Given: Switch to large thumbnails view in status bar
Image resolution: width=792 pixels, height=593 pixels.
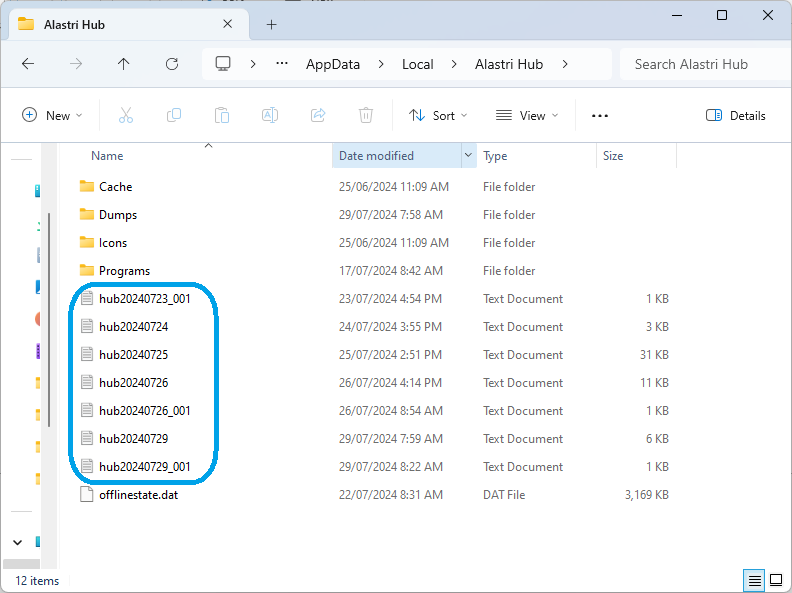Looking at the screenshot, I should (x=775, y=580).
